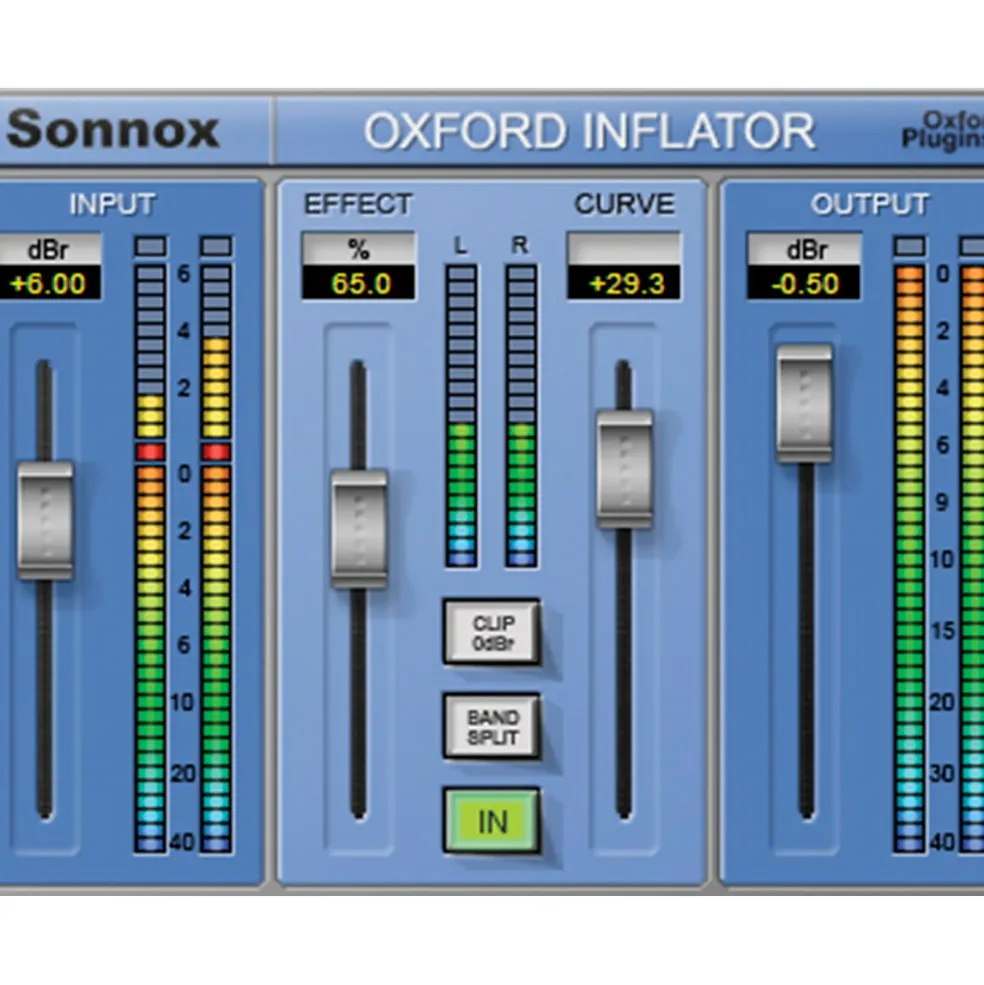This screenshot has width=984, height=985.
Task: Select the output value field -0.50
Action: tap(804, 284)
